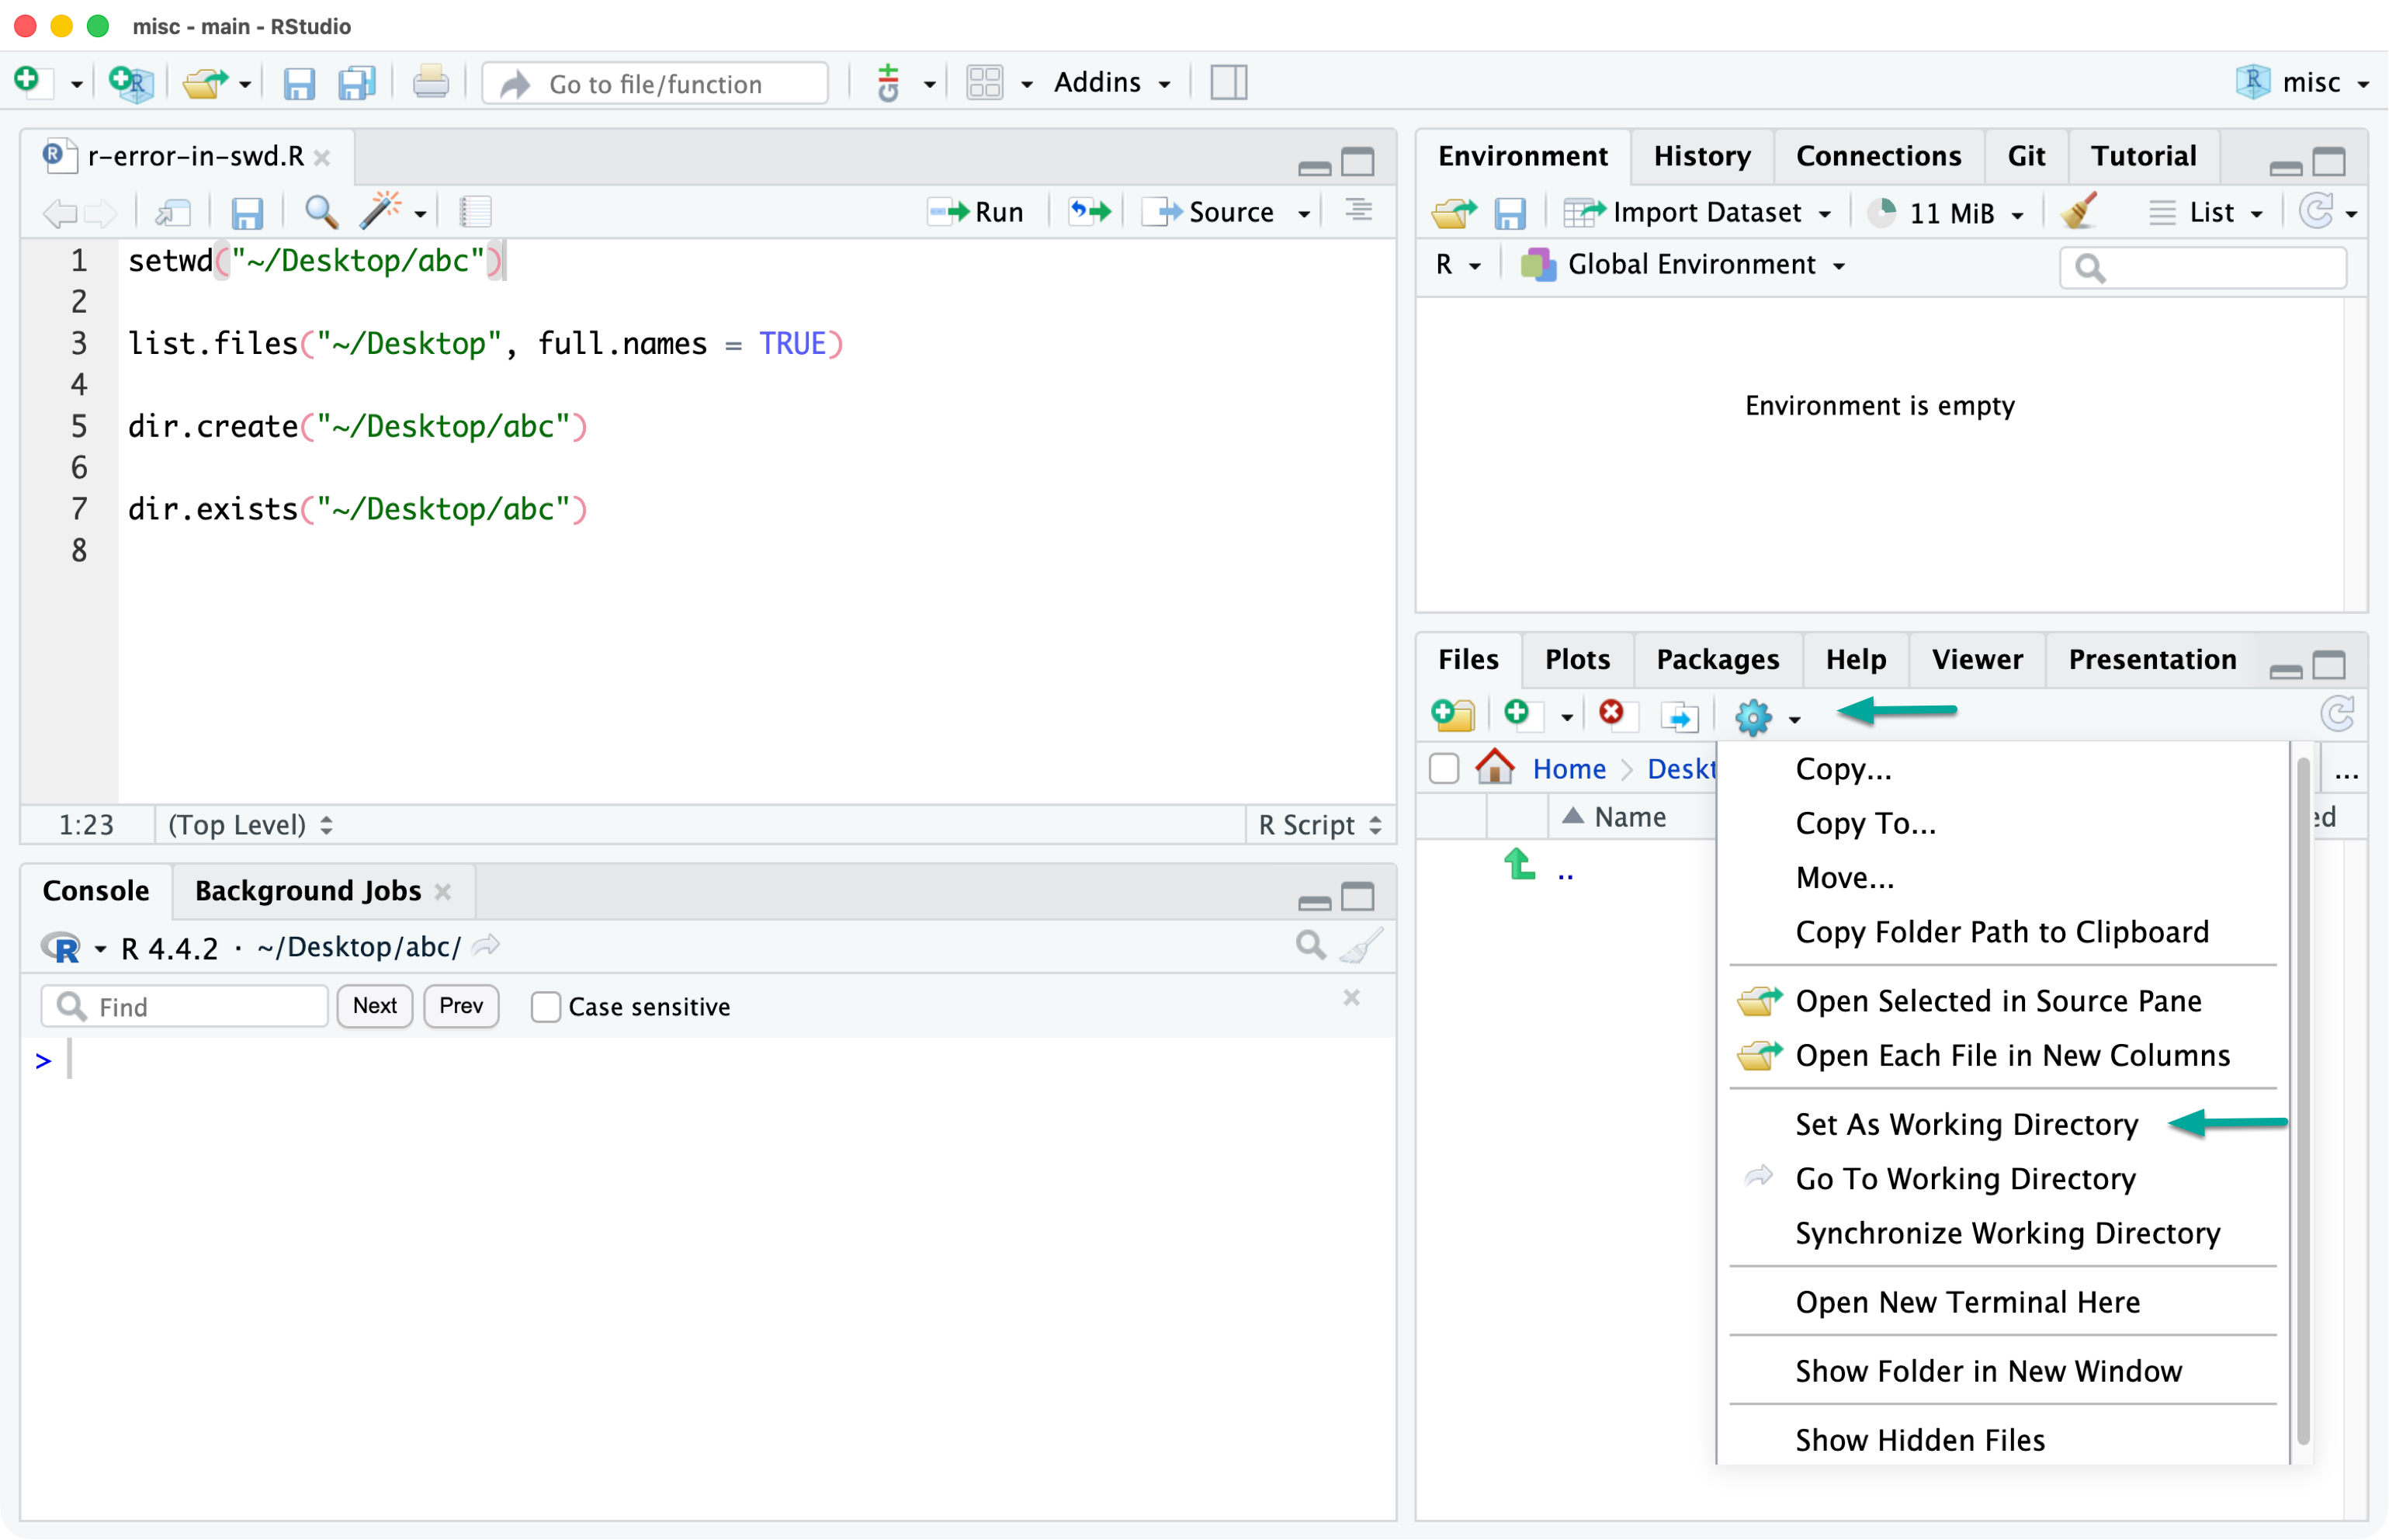This screenshot has width=2389, height=1540.
Task: Save the r-error-in-swd.R script via disk icon
Action: (x=248, y=212)
